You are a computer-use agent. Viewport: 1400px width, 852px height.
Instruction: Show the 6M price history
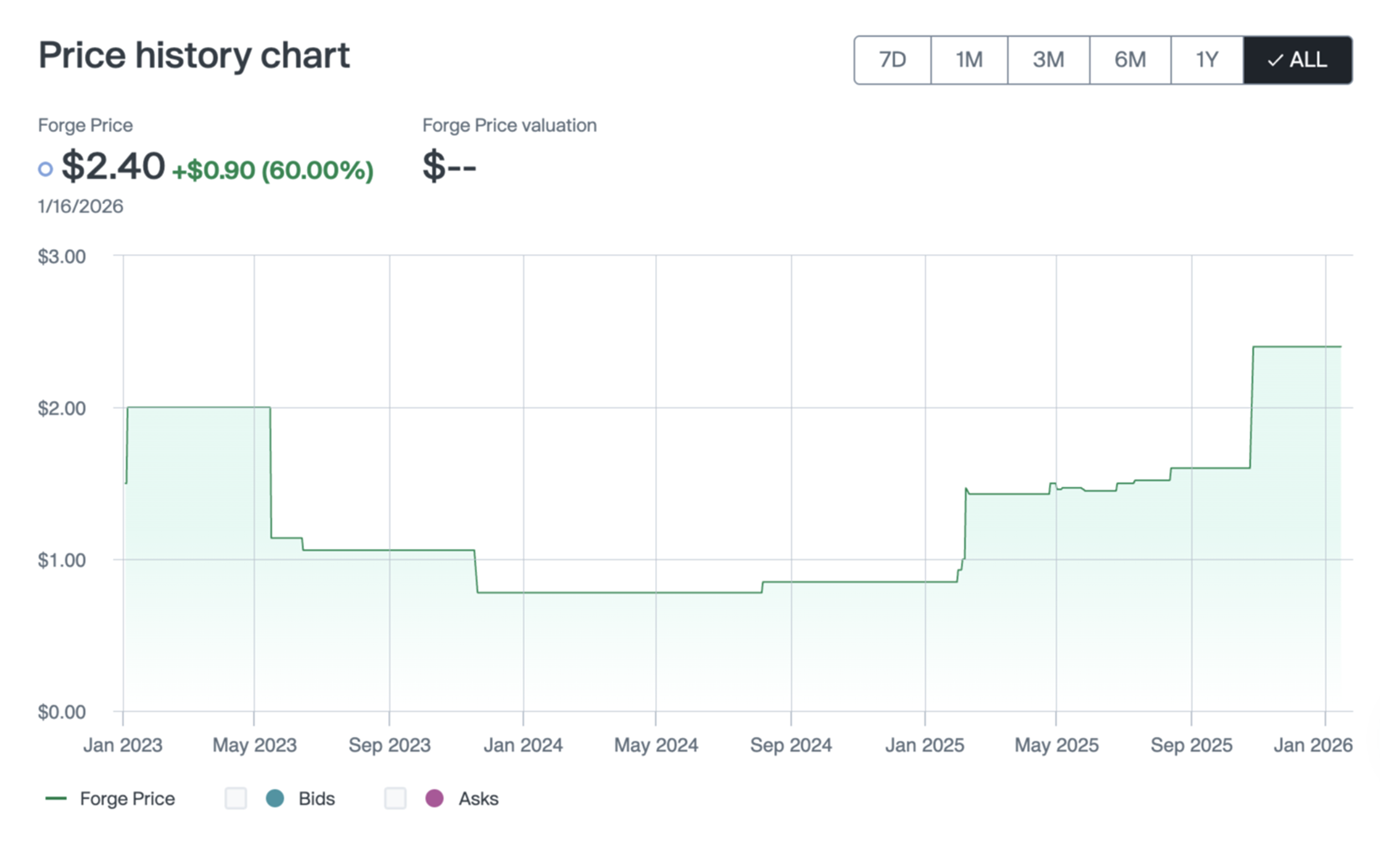(1129, 60)
